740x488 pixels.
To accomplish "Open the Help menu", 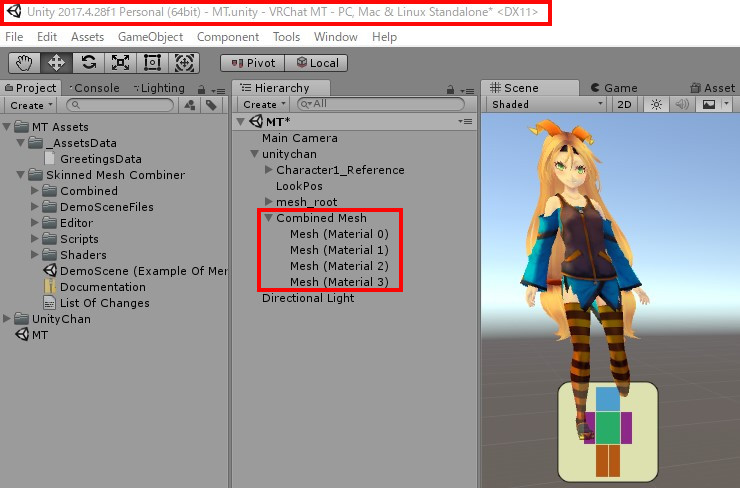I will coord(384,37).
